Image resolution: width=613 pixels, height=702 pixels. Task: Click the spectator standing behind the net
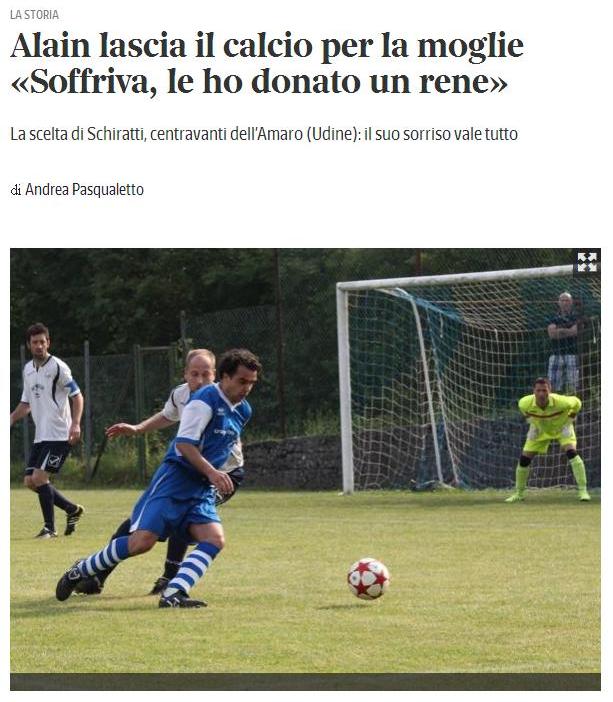tap(564, 340)
